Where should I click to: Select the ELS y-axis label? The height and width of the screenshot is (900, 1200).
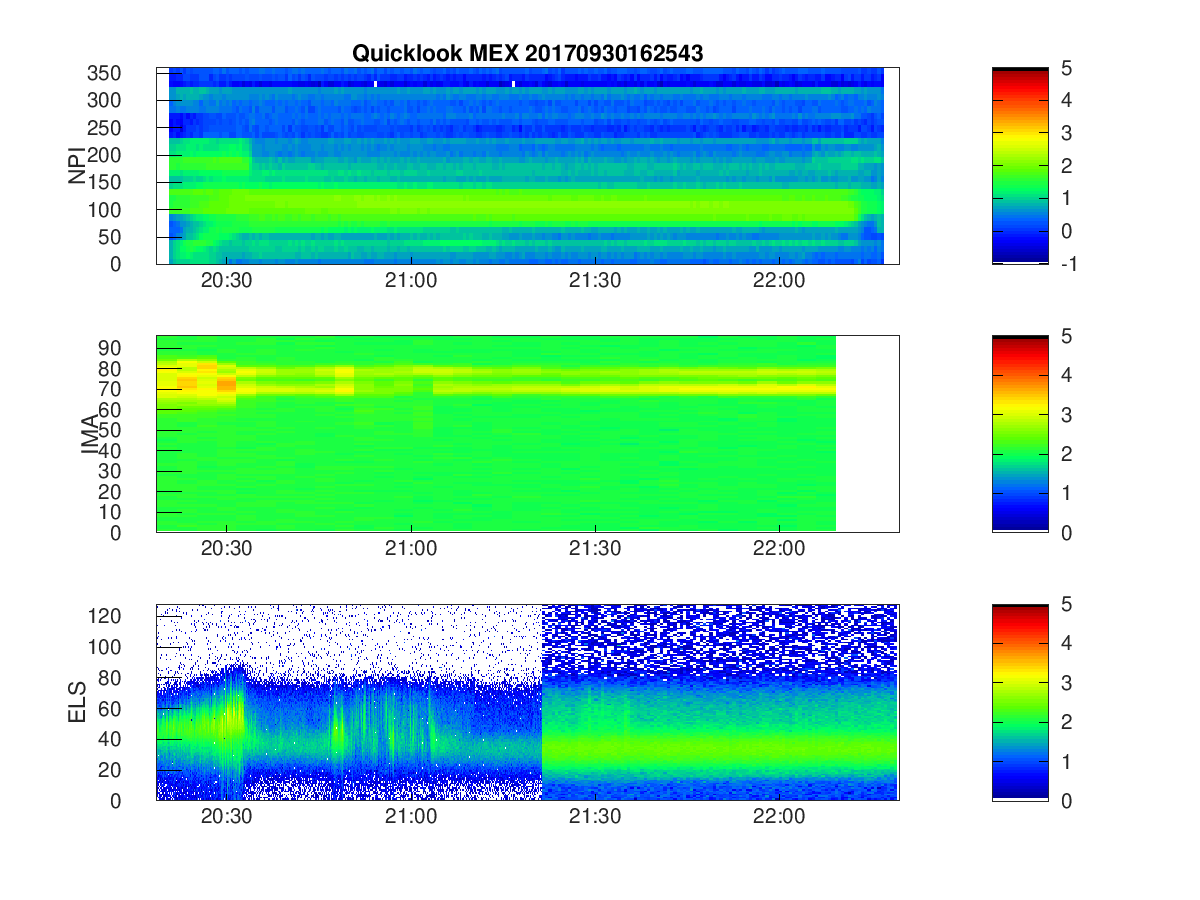[77, 702]
